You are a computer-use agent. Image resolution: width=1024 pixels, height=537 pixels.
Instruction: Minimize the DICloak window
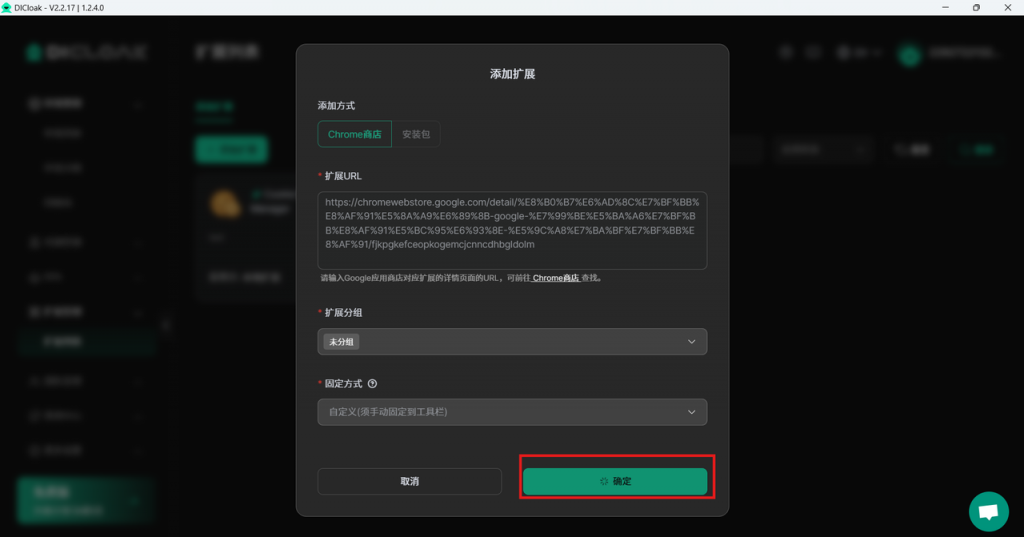click(943, 7)
